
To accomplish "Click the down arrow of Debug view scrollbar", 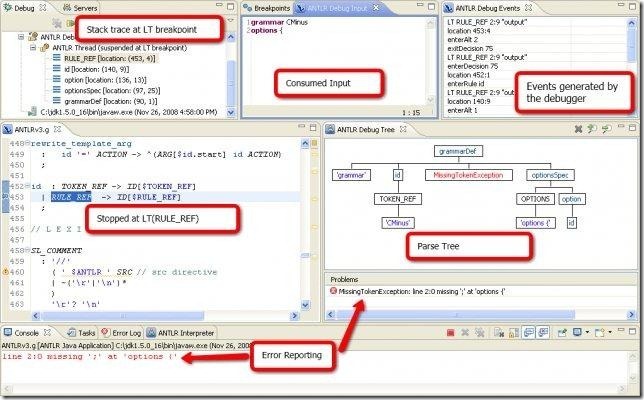I will (231, 112).
